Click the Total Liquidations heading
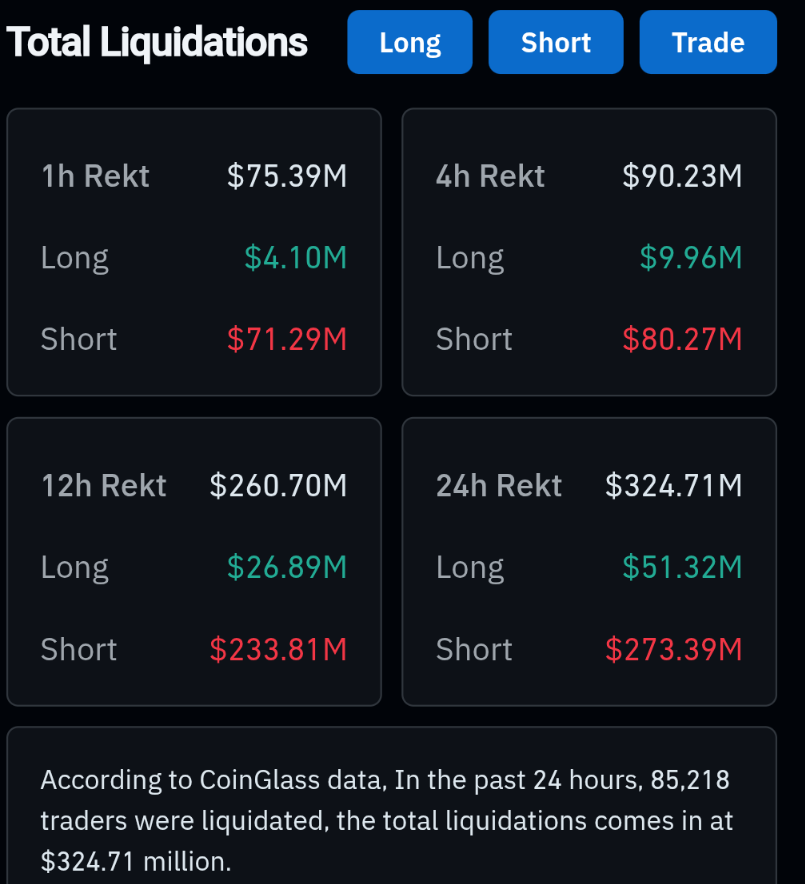The width and height of the screenshot is (805, 884). click(157, 43)
